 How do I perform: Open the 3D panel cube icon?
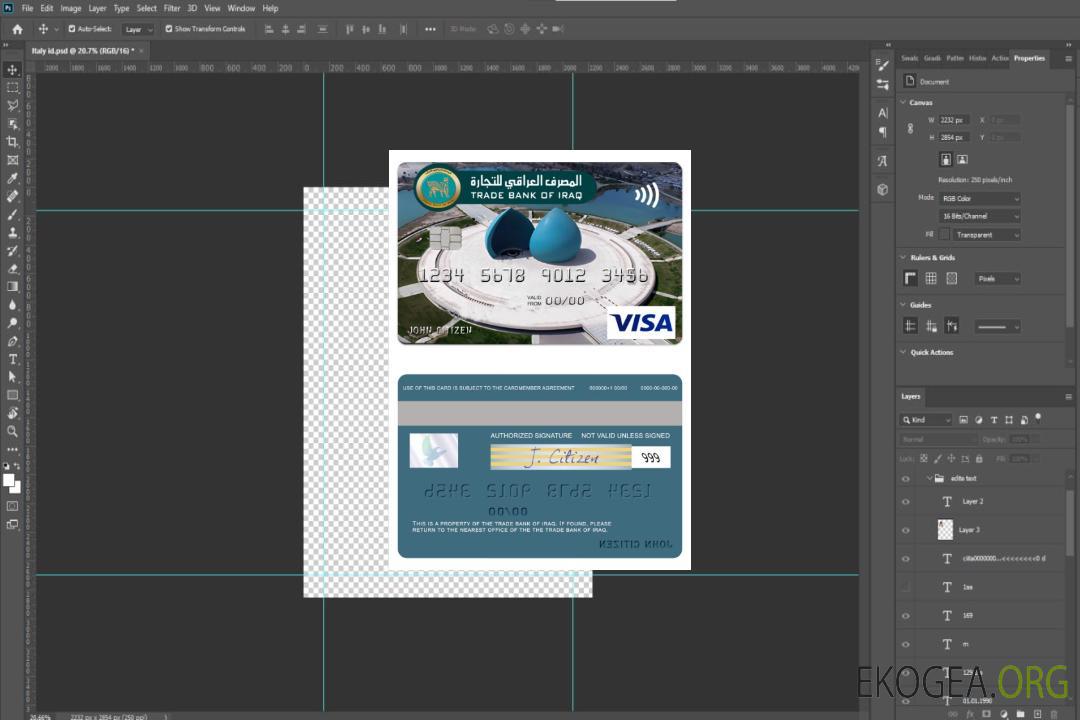(883, 189)
